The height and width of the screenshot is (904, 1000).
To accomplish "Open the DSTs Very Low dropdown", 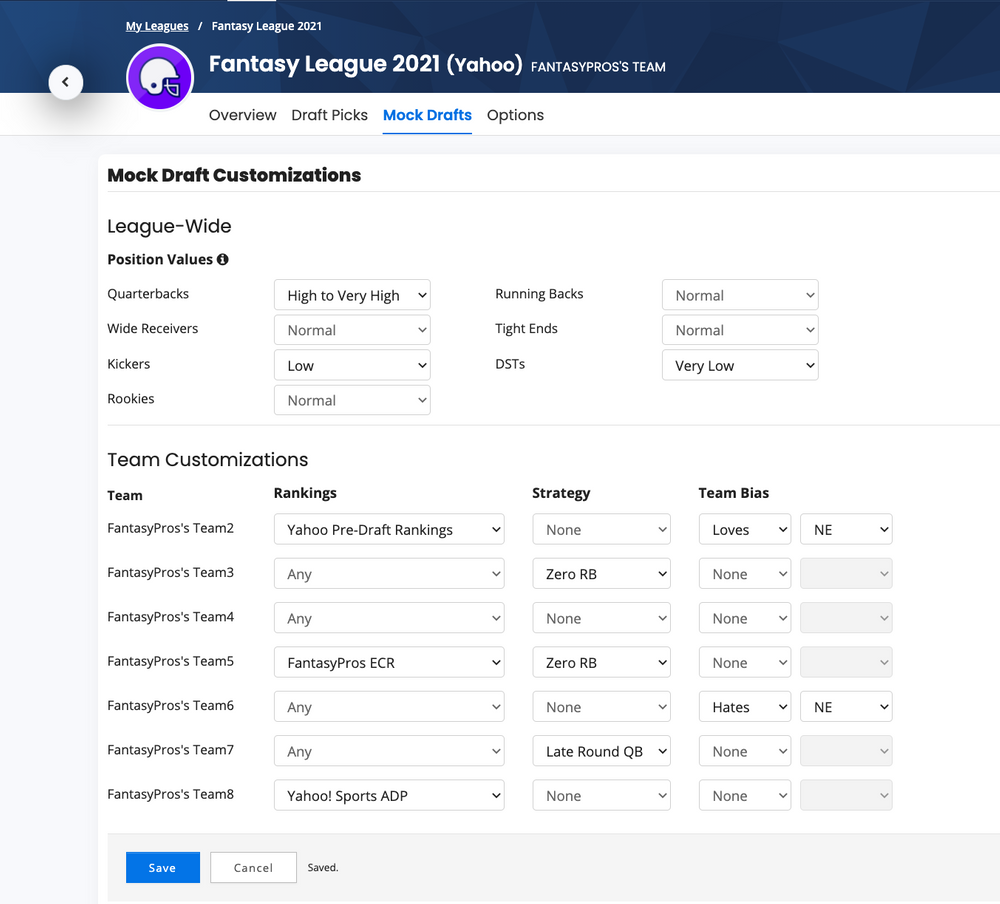I will click(740, 365).
